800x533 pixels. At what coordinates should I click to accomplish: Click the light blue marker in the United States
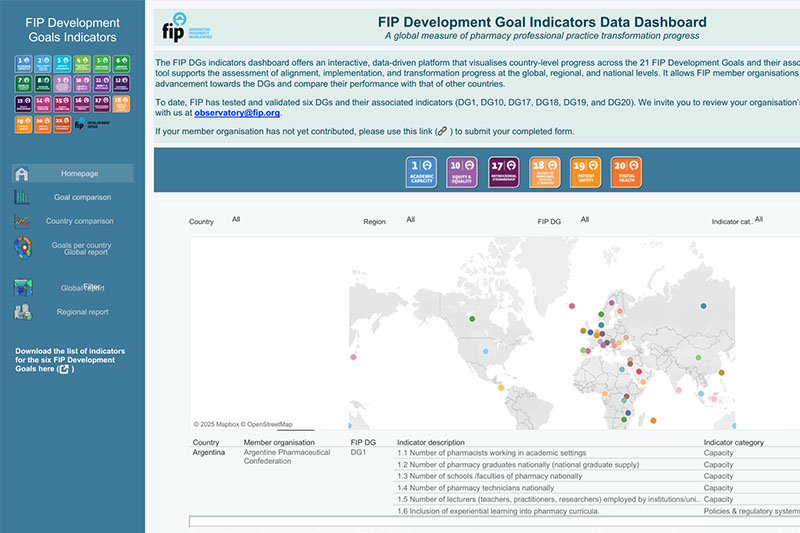(x=486, y=351)
